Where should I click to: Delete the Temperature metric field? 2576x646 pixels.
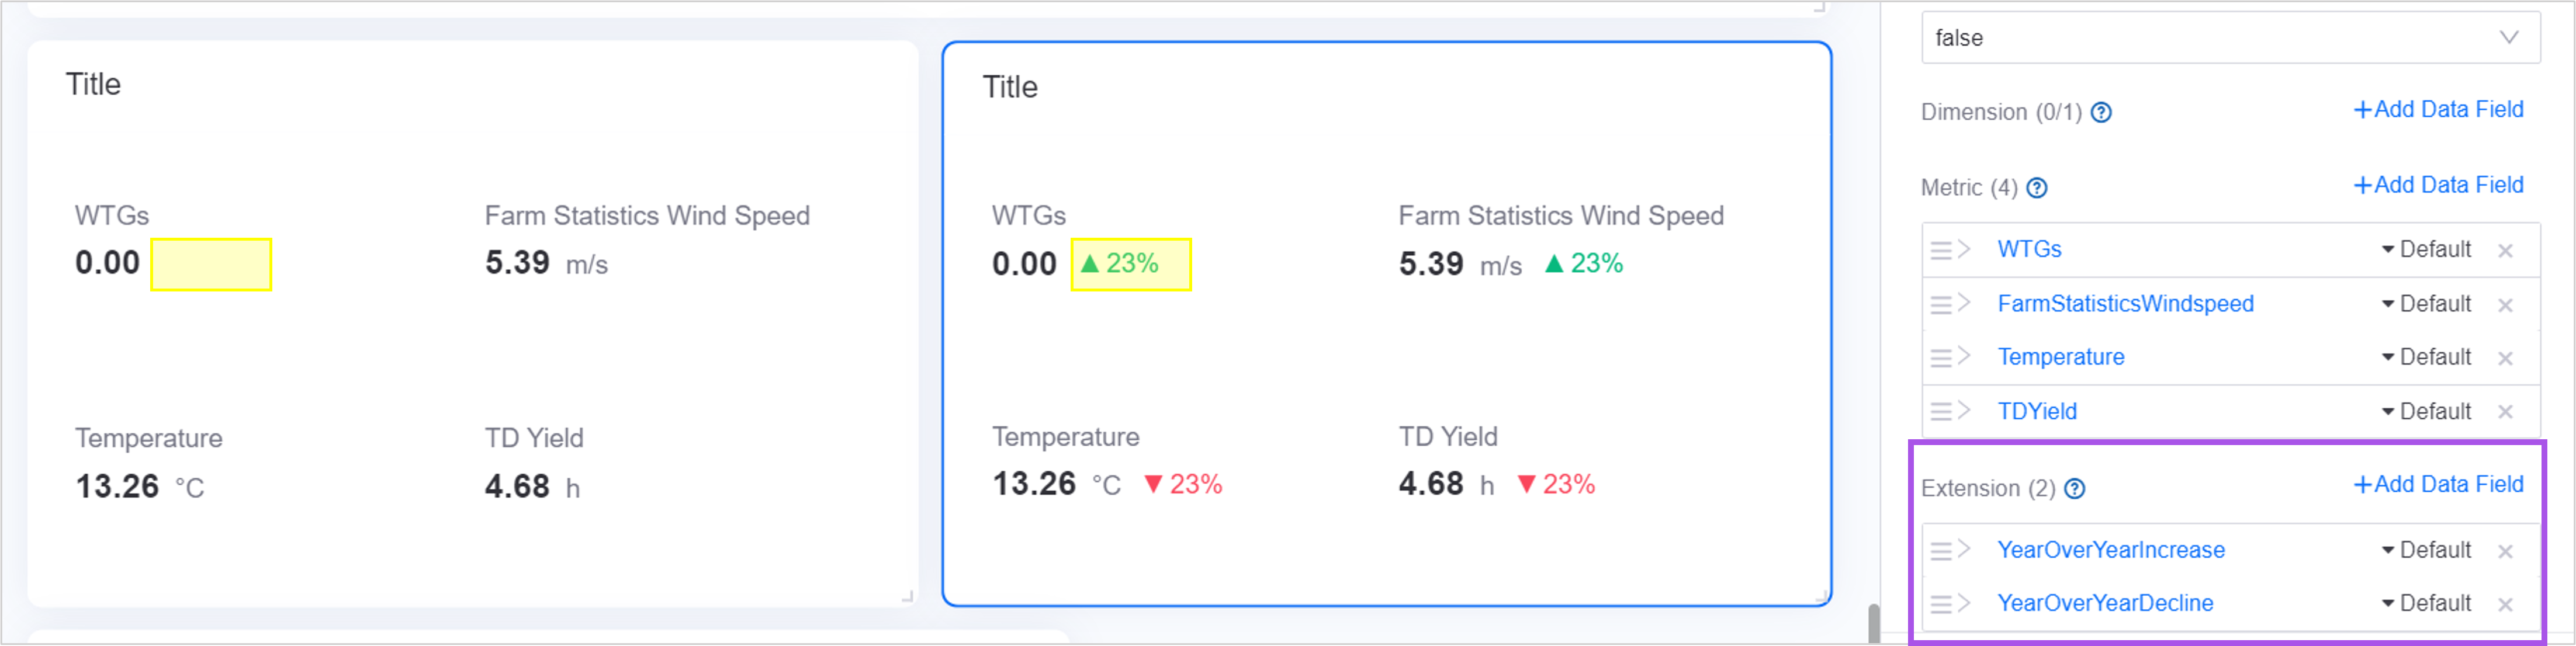pyautogui.click(x=2505, y=358)
